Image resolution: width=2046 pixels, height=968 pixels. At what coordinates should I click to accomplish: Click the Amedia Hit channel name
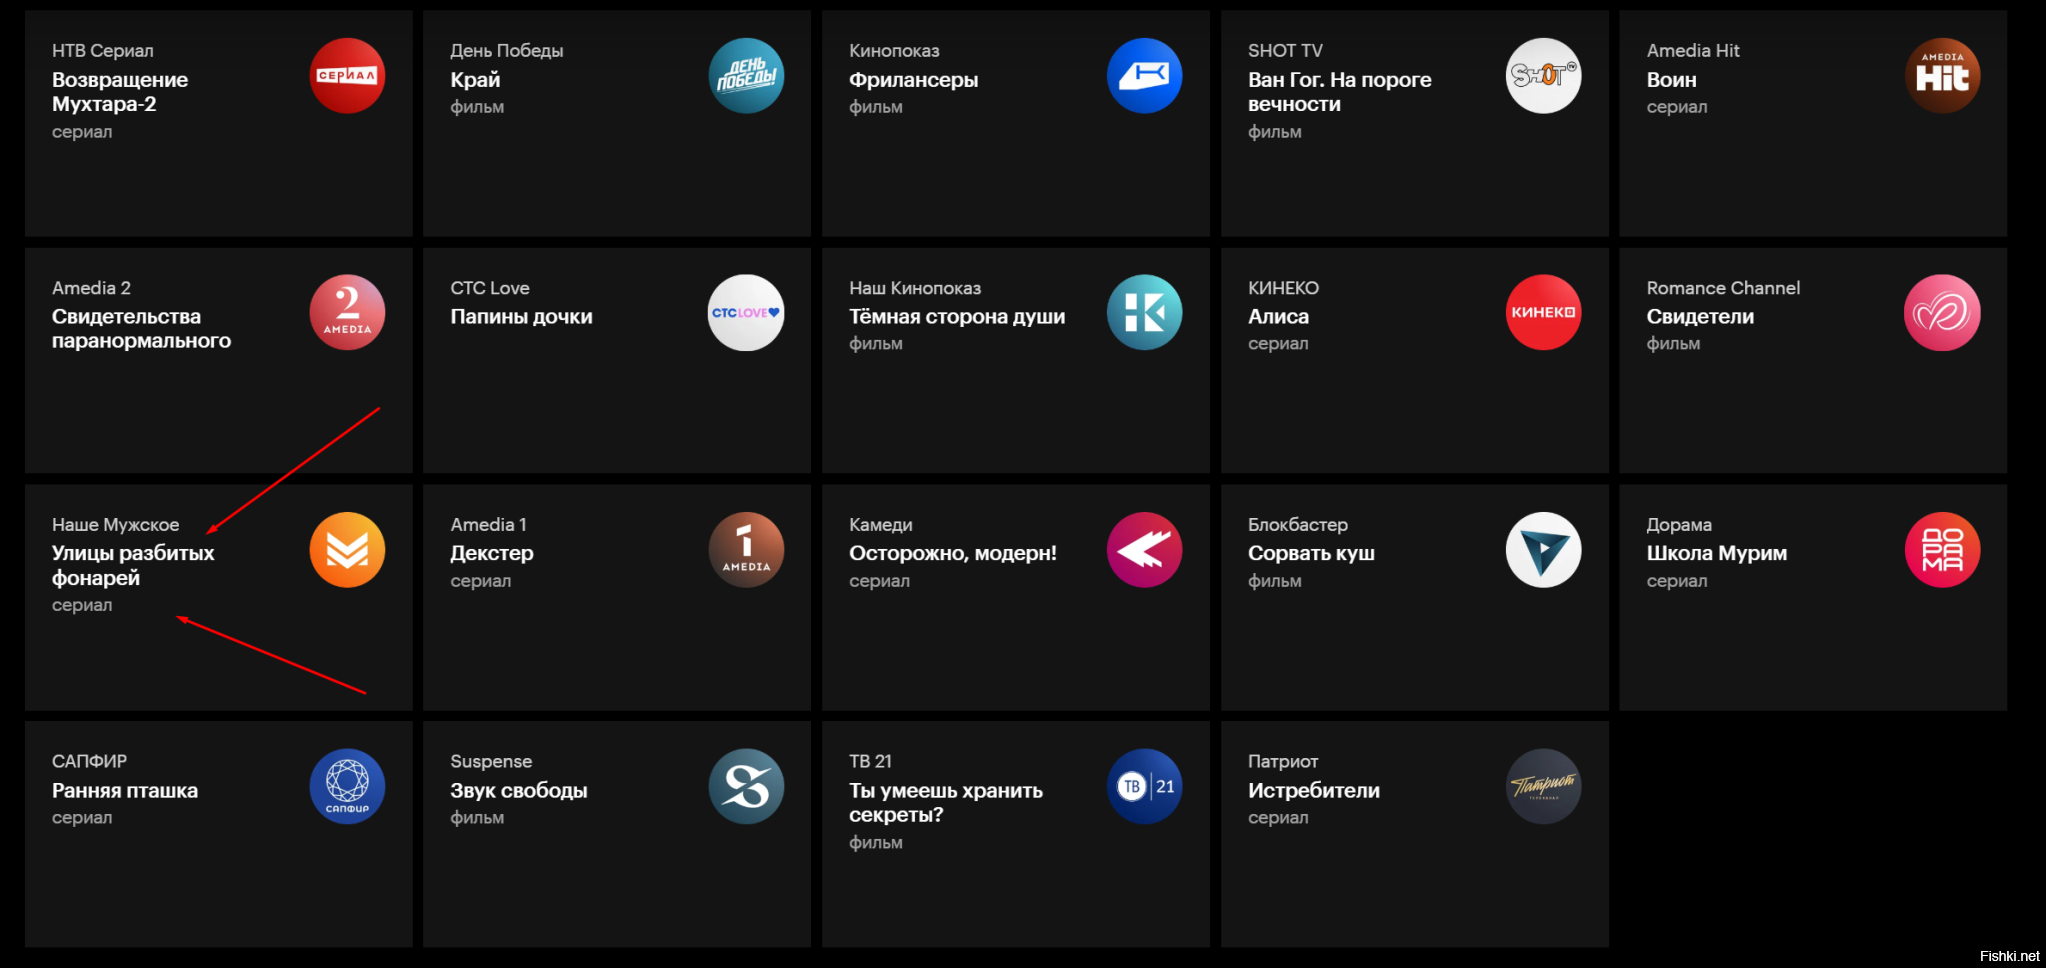(x=1693, y=51)
